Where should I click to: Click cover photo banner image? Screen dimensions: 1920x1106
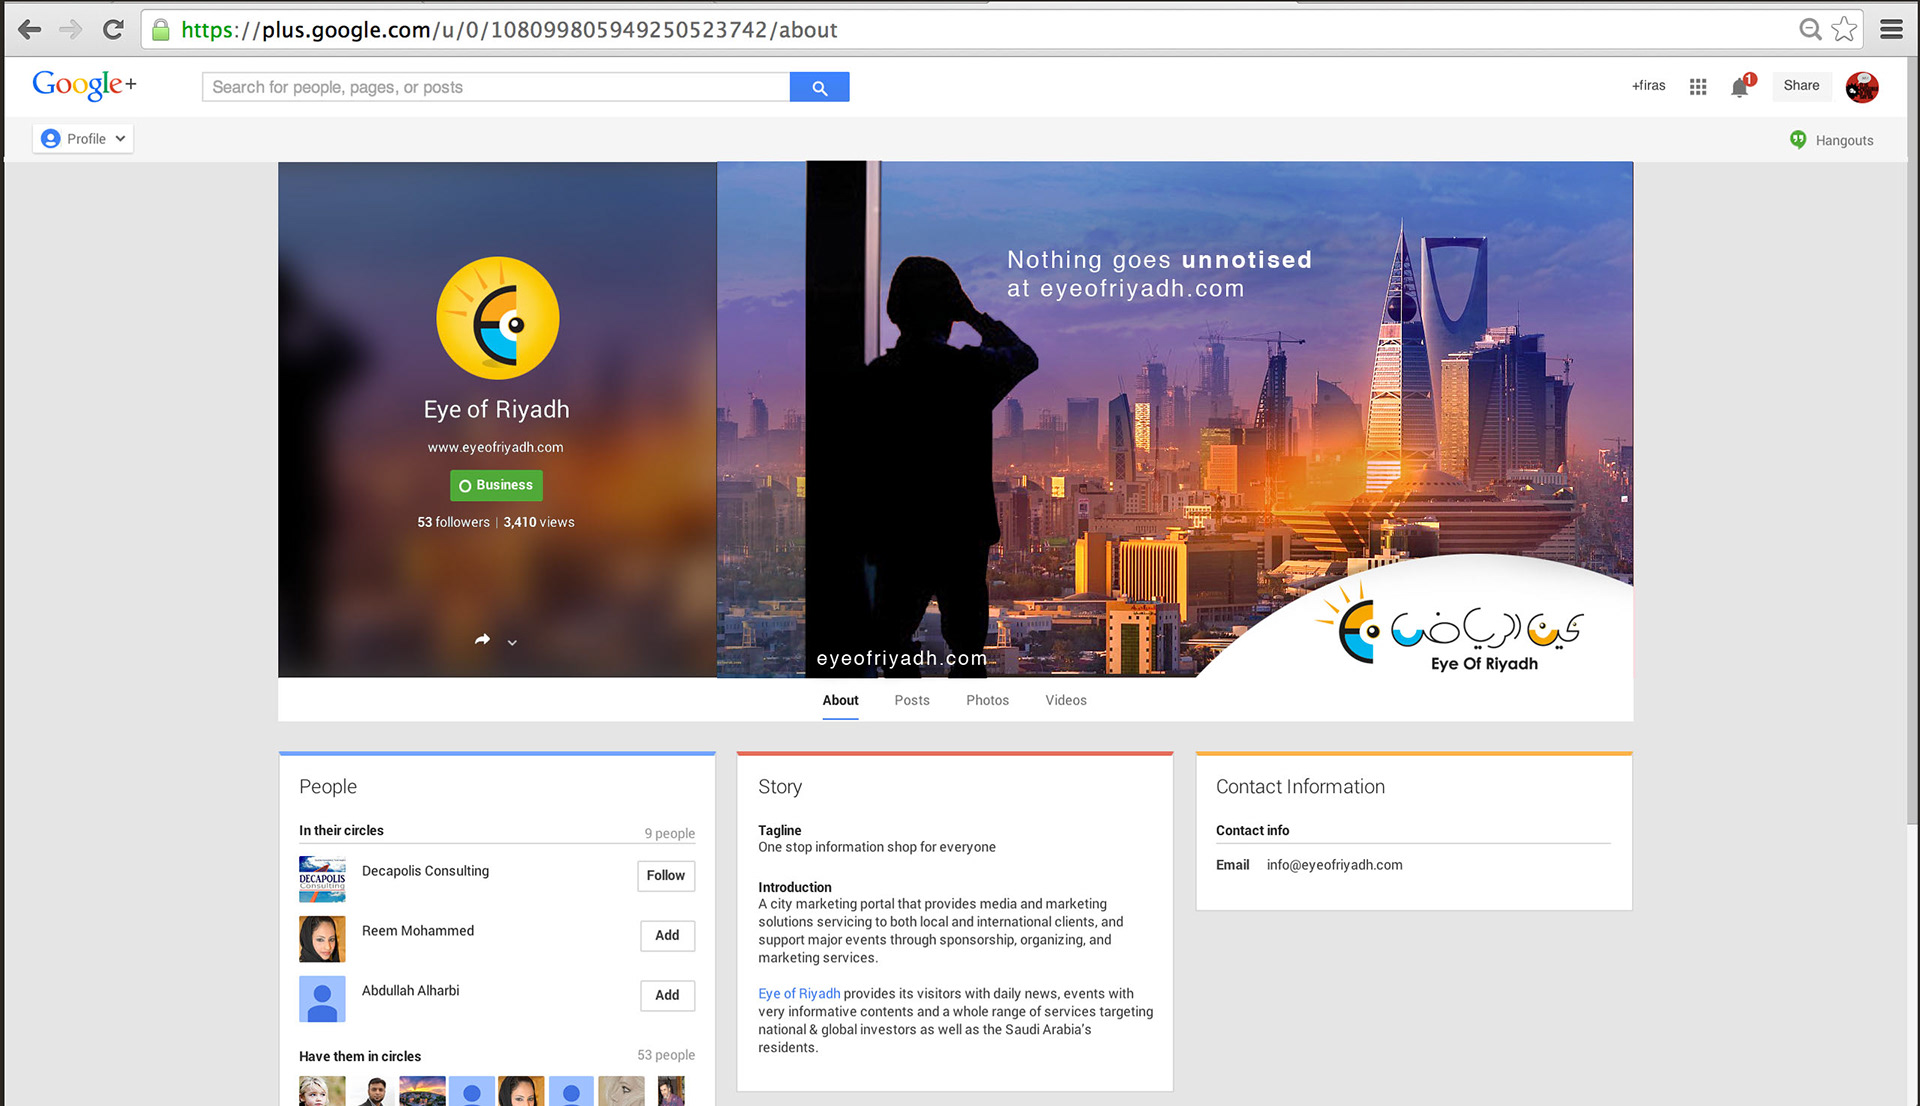[x=1175, y=419]
